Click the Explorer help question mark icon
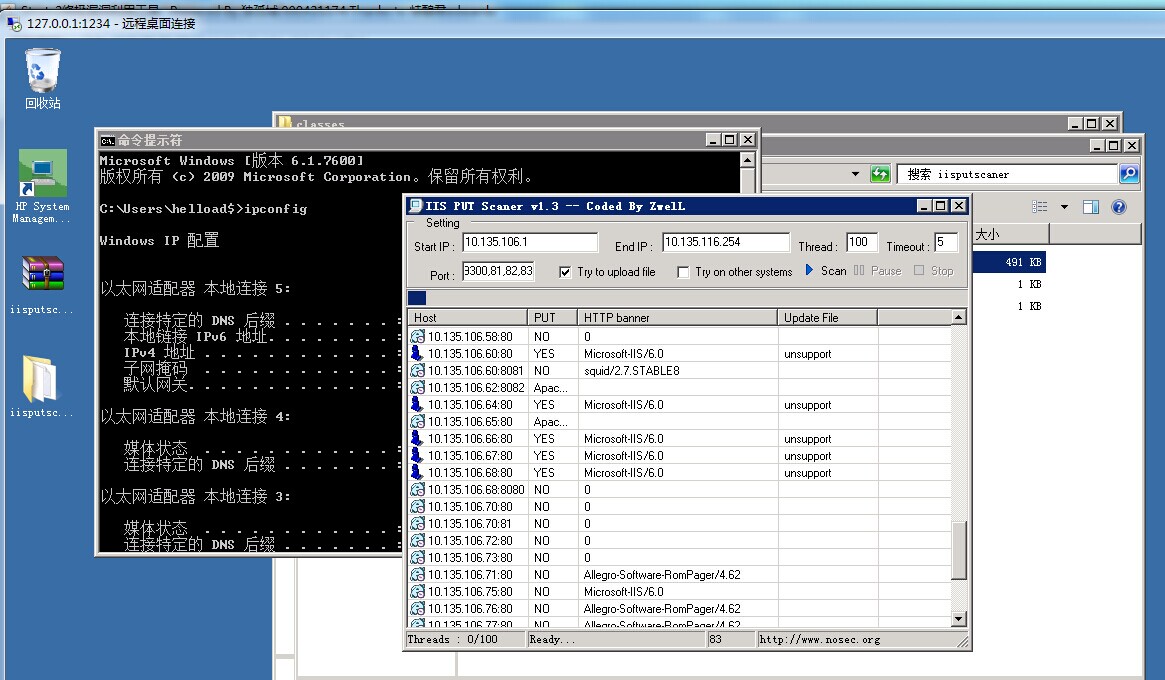The height and width of the screenshot is (680, 1165). (1118, 207)
